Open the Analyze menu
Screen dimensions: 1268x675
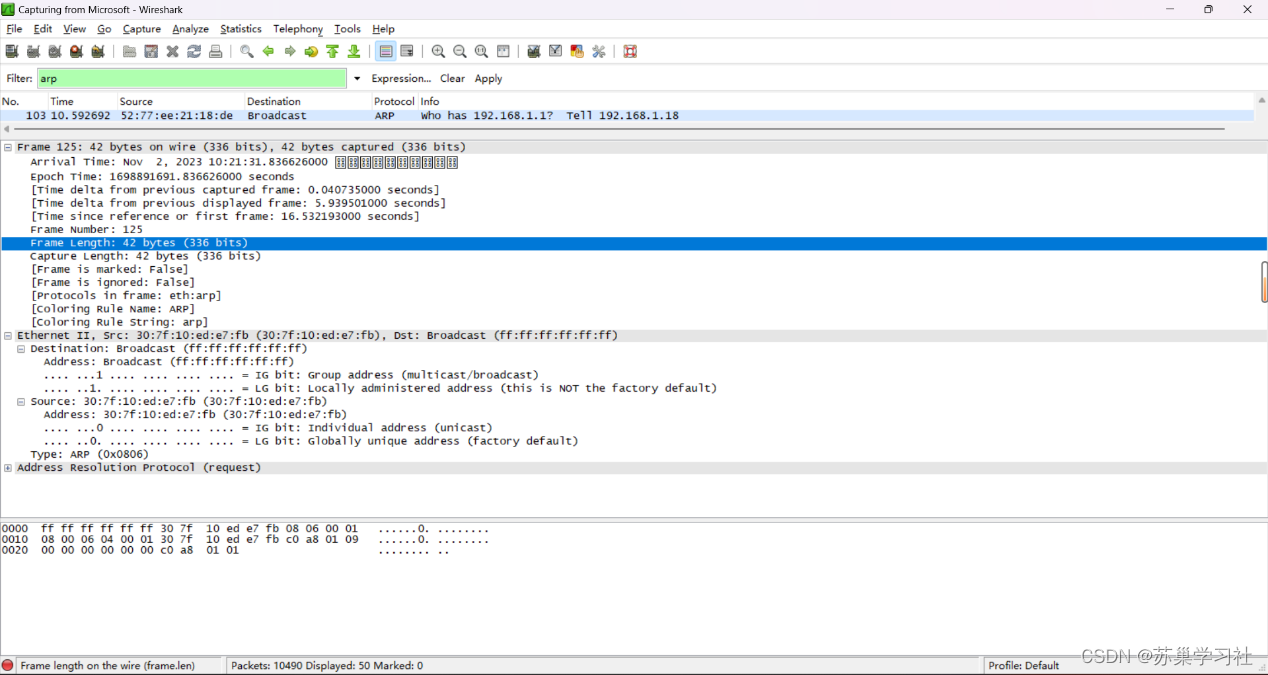click(x=190, y=29)
